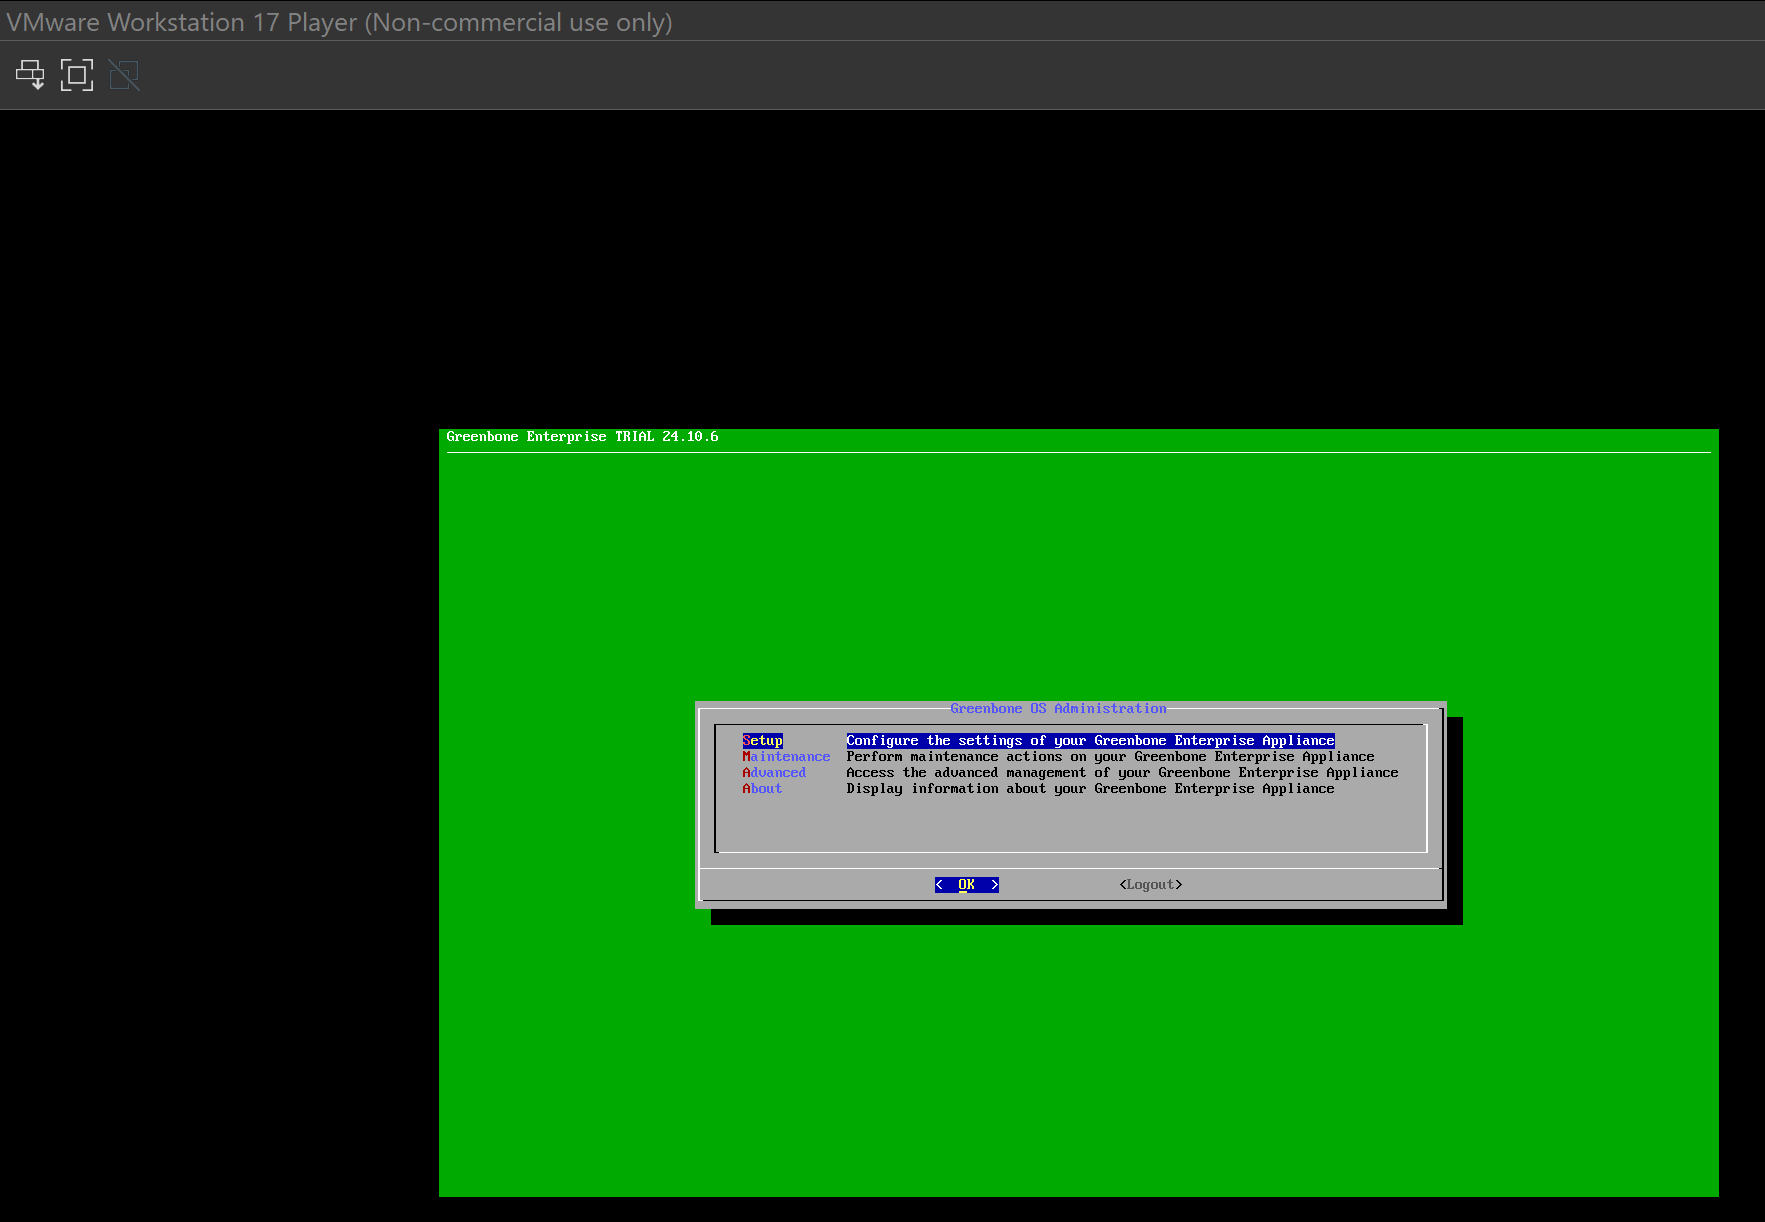Click the disabled Unity mode toolbar icon

click(x=123, y=74)
